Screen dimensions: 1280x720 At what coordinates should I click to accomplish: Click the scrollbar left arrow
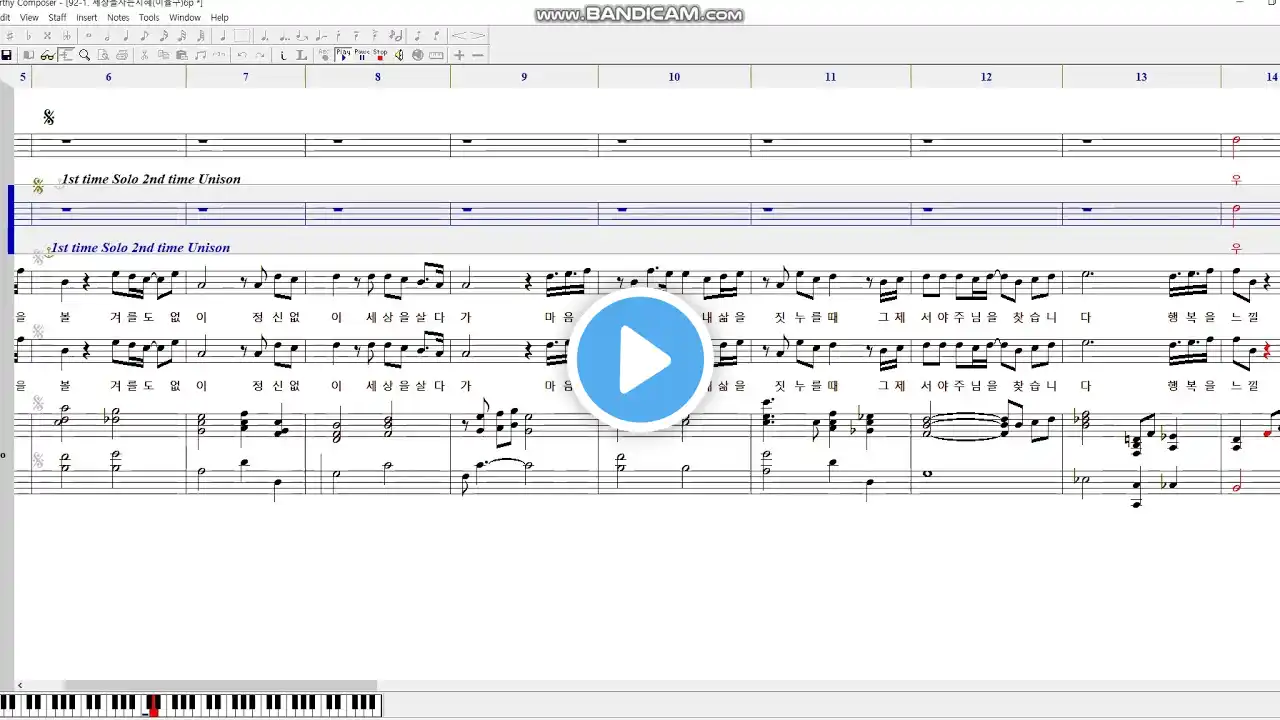pyautogui.click(x=20, y=685)
